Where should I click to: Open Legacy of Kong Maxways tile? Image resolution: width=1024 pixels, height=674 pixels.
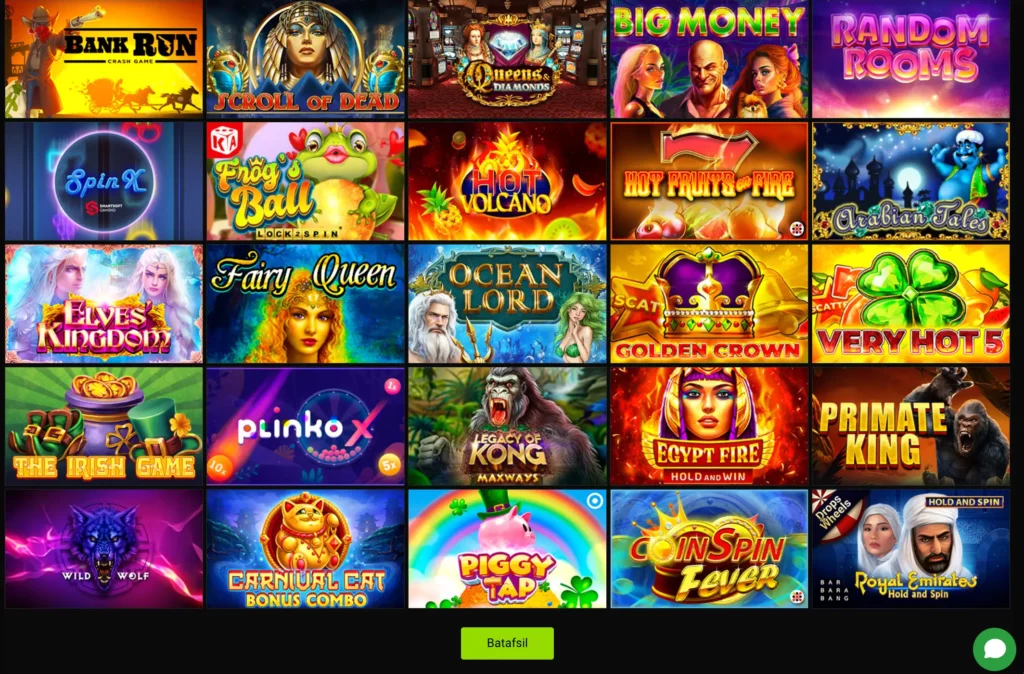507,426
